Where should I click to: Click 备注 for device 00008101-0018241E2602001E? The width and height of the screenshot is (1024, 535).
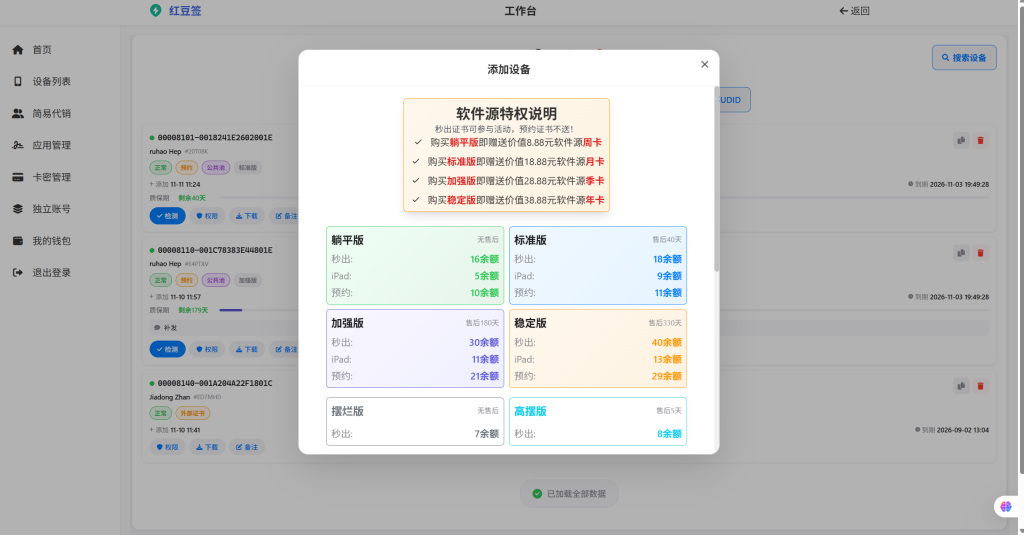pyautogui.click(x=285, y=216)
